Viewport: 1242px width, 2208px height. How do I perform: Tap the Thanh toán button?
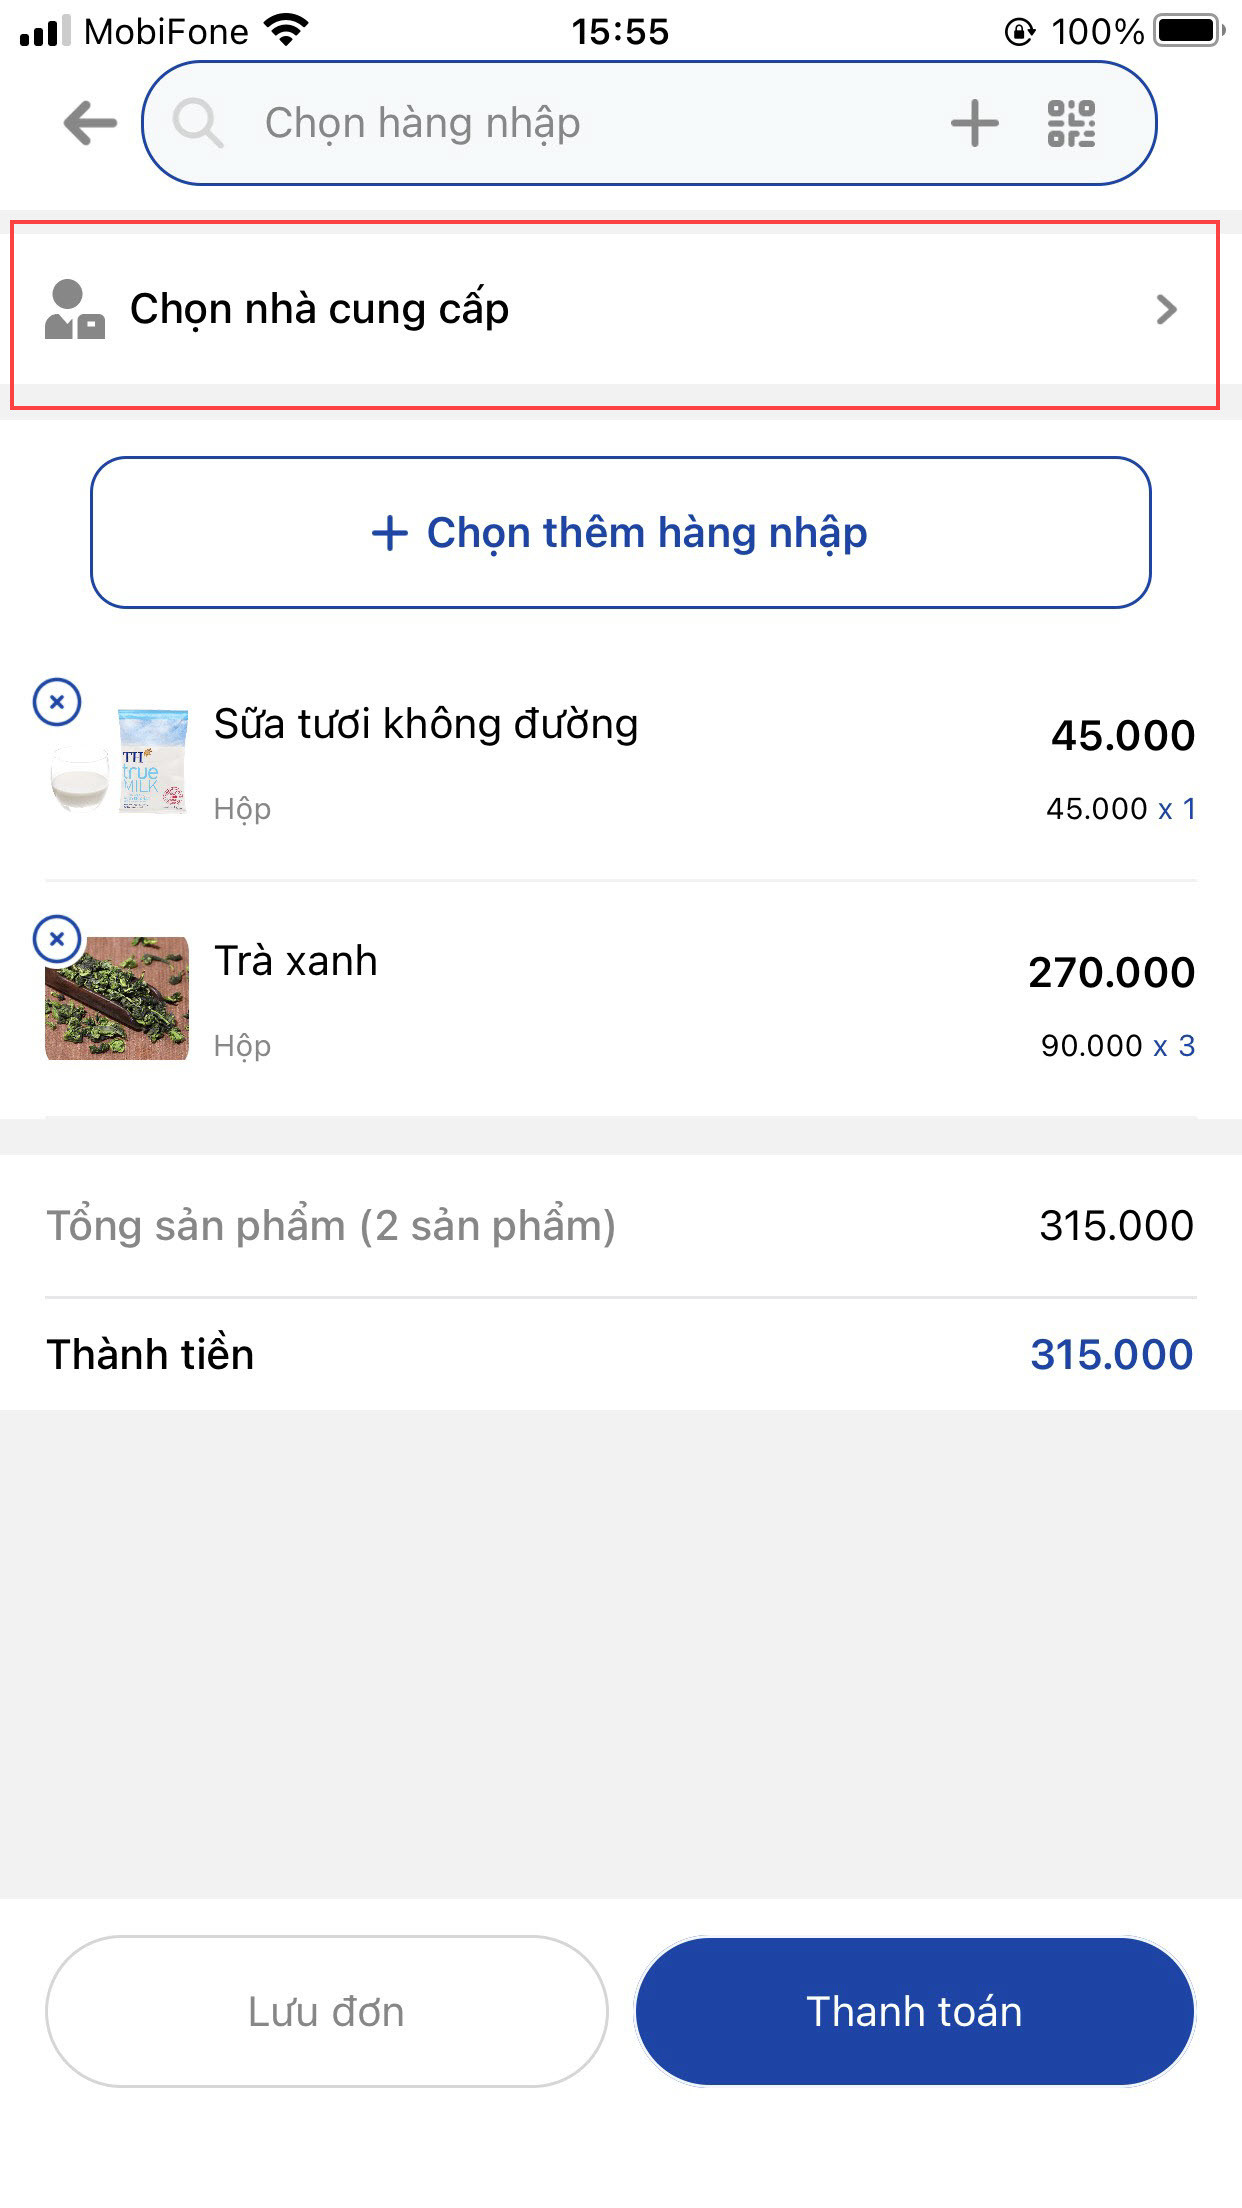click(x=914, y=2011)
